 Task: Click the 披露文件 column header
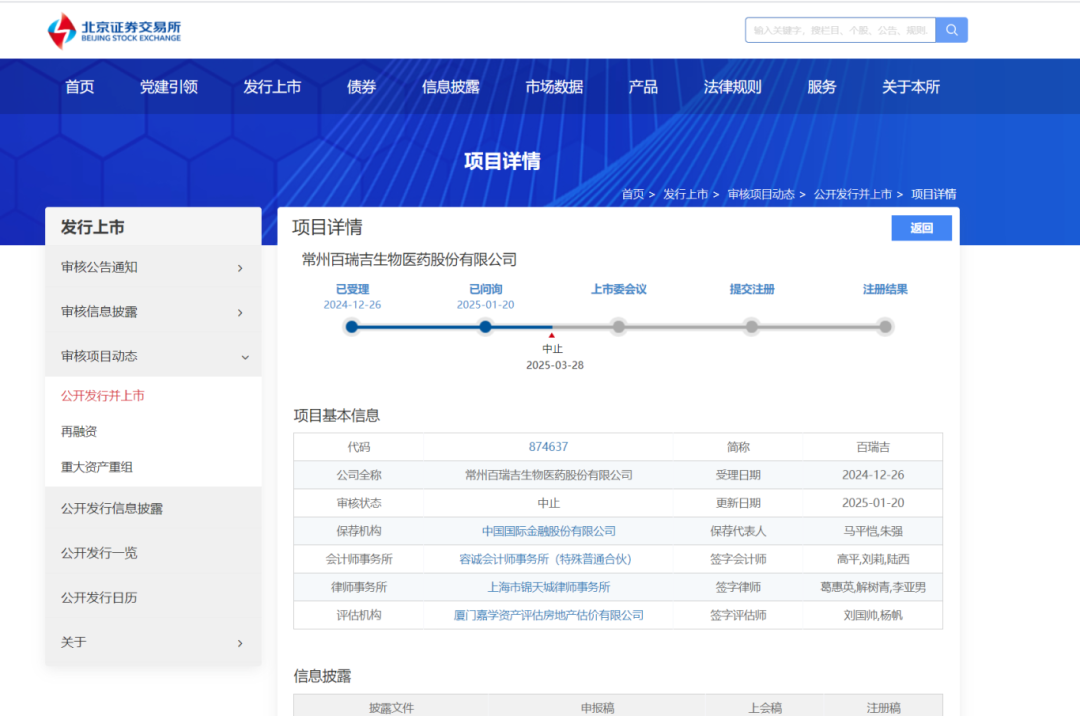[391, 708]
